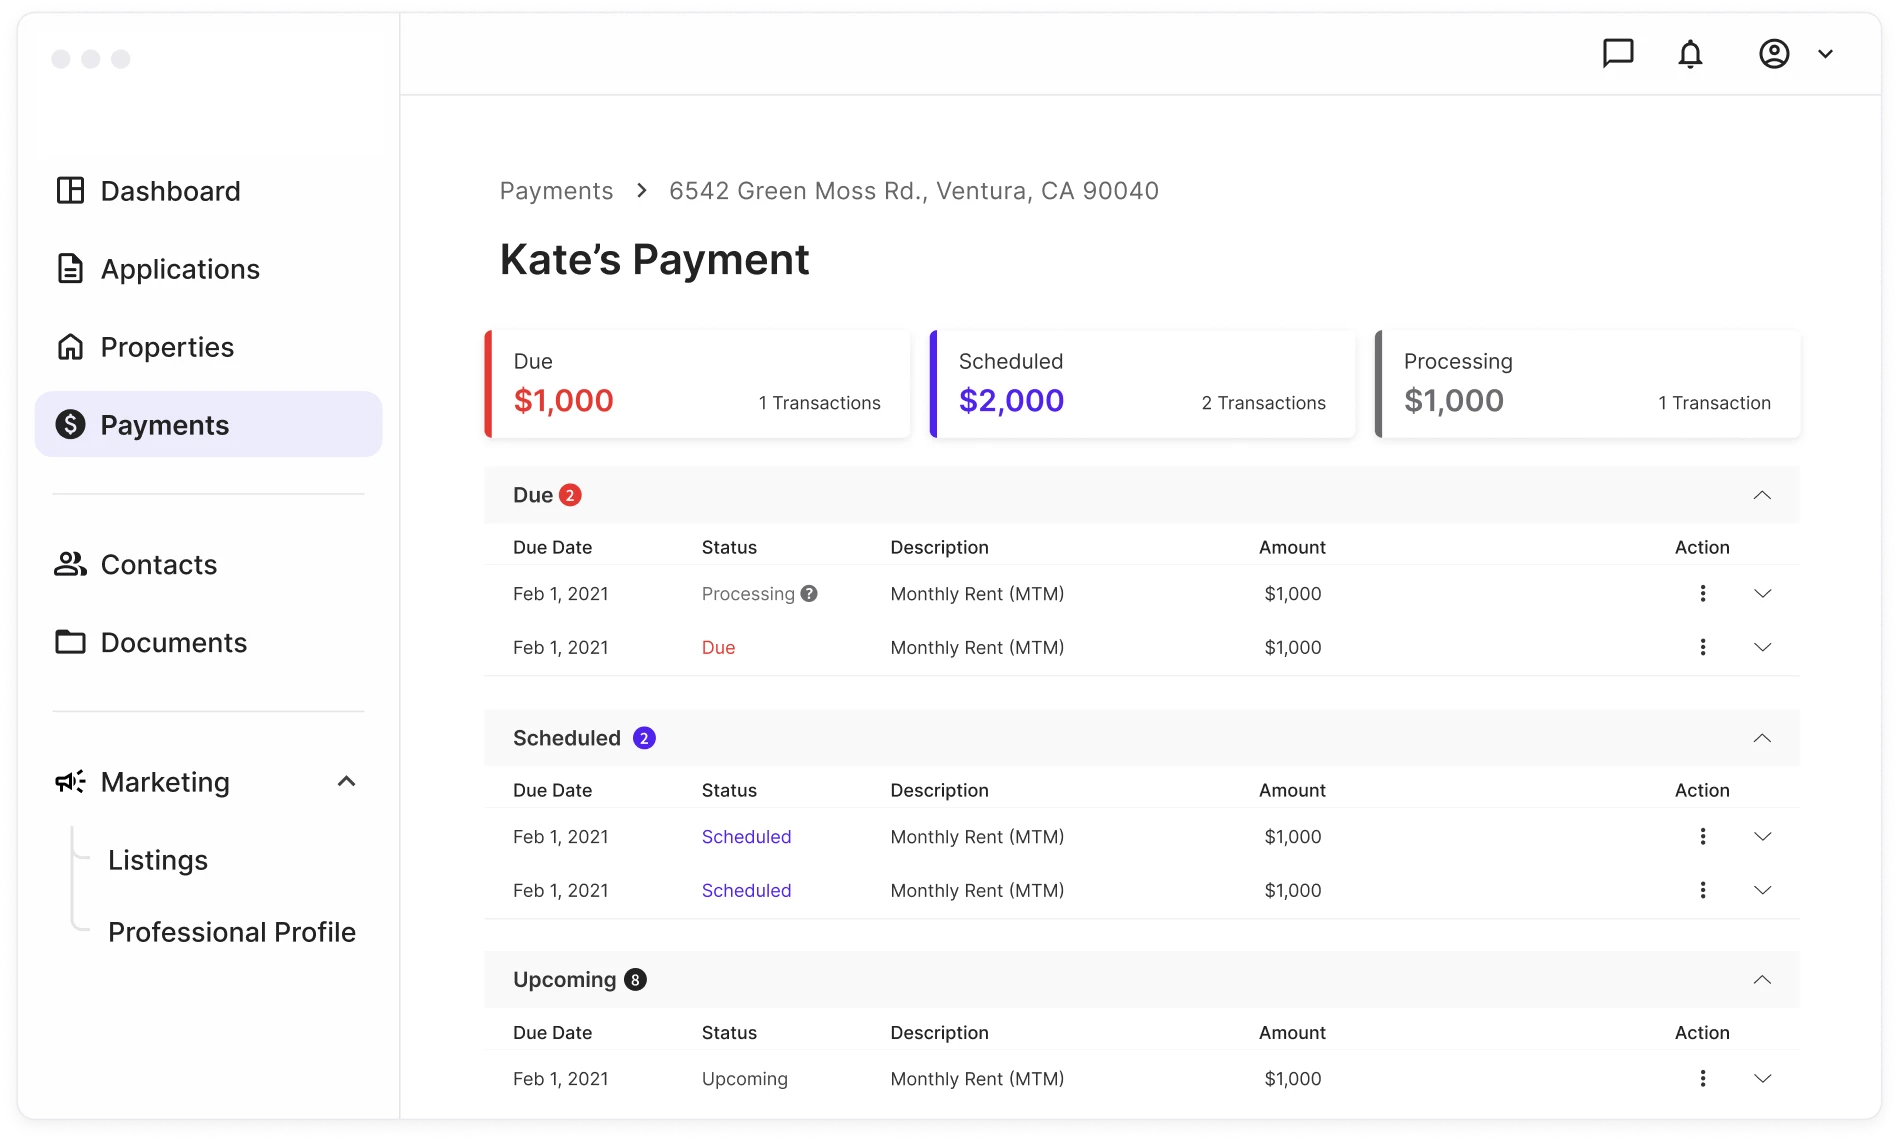Open the chat messages icon
Viewport: 1899px width, 1141px height.
(x=1617, y=53)
